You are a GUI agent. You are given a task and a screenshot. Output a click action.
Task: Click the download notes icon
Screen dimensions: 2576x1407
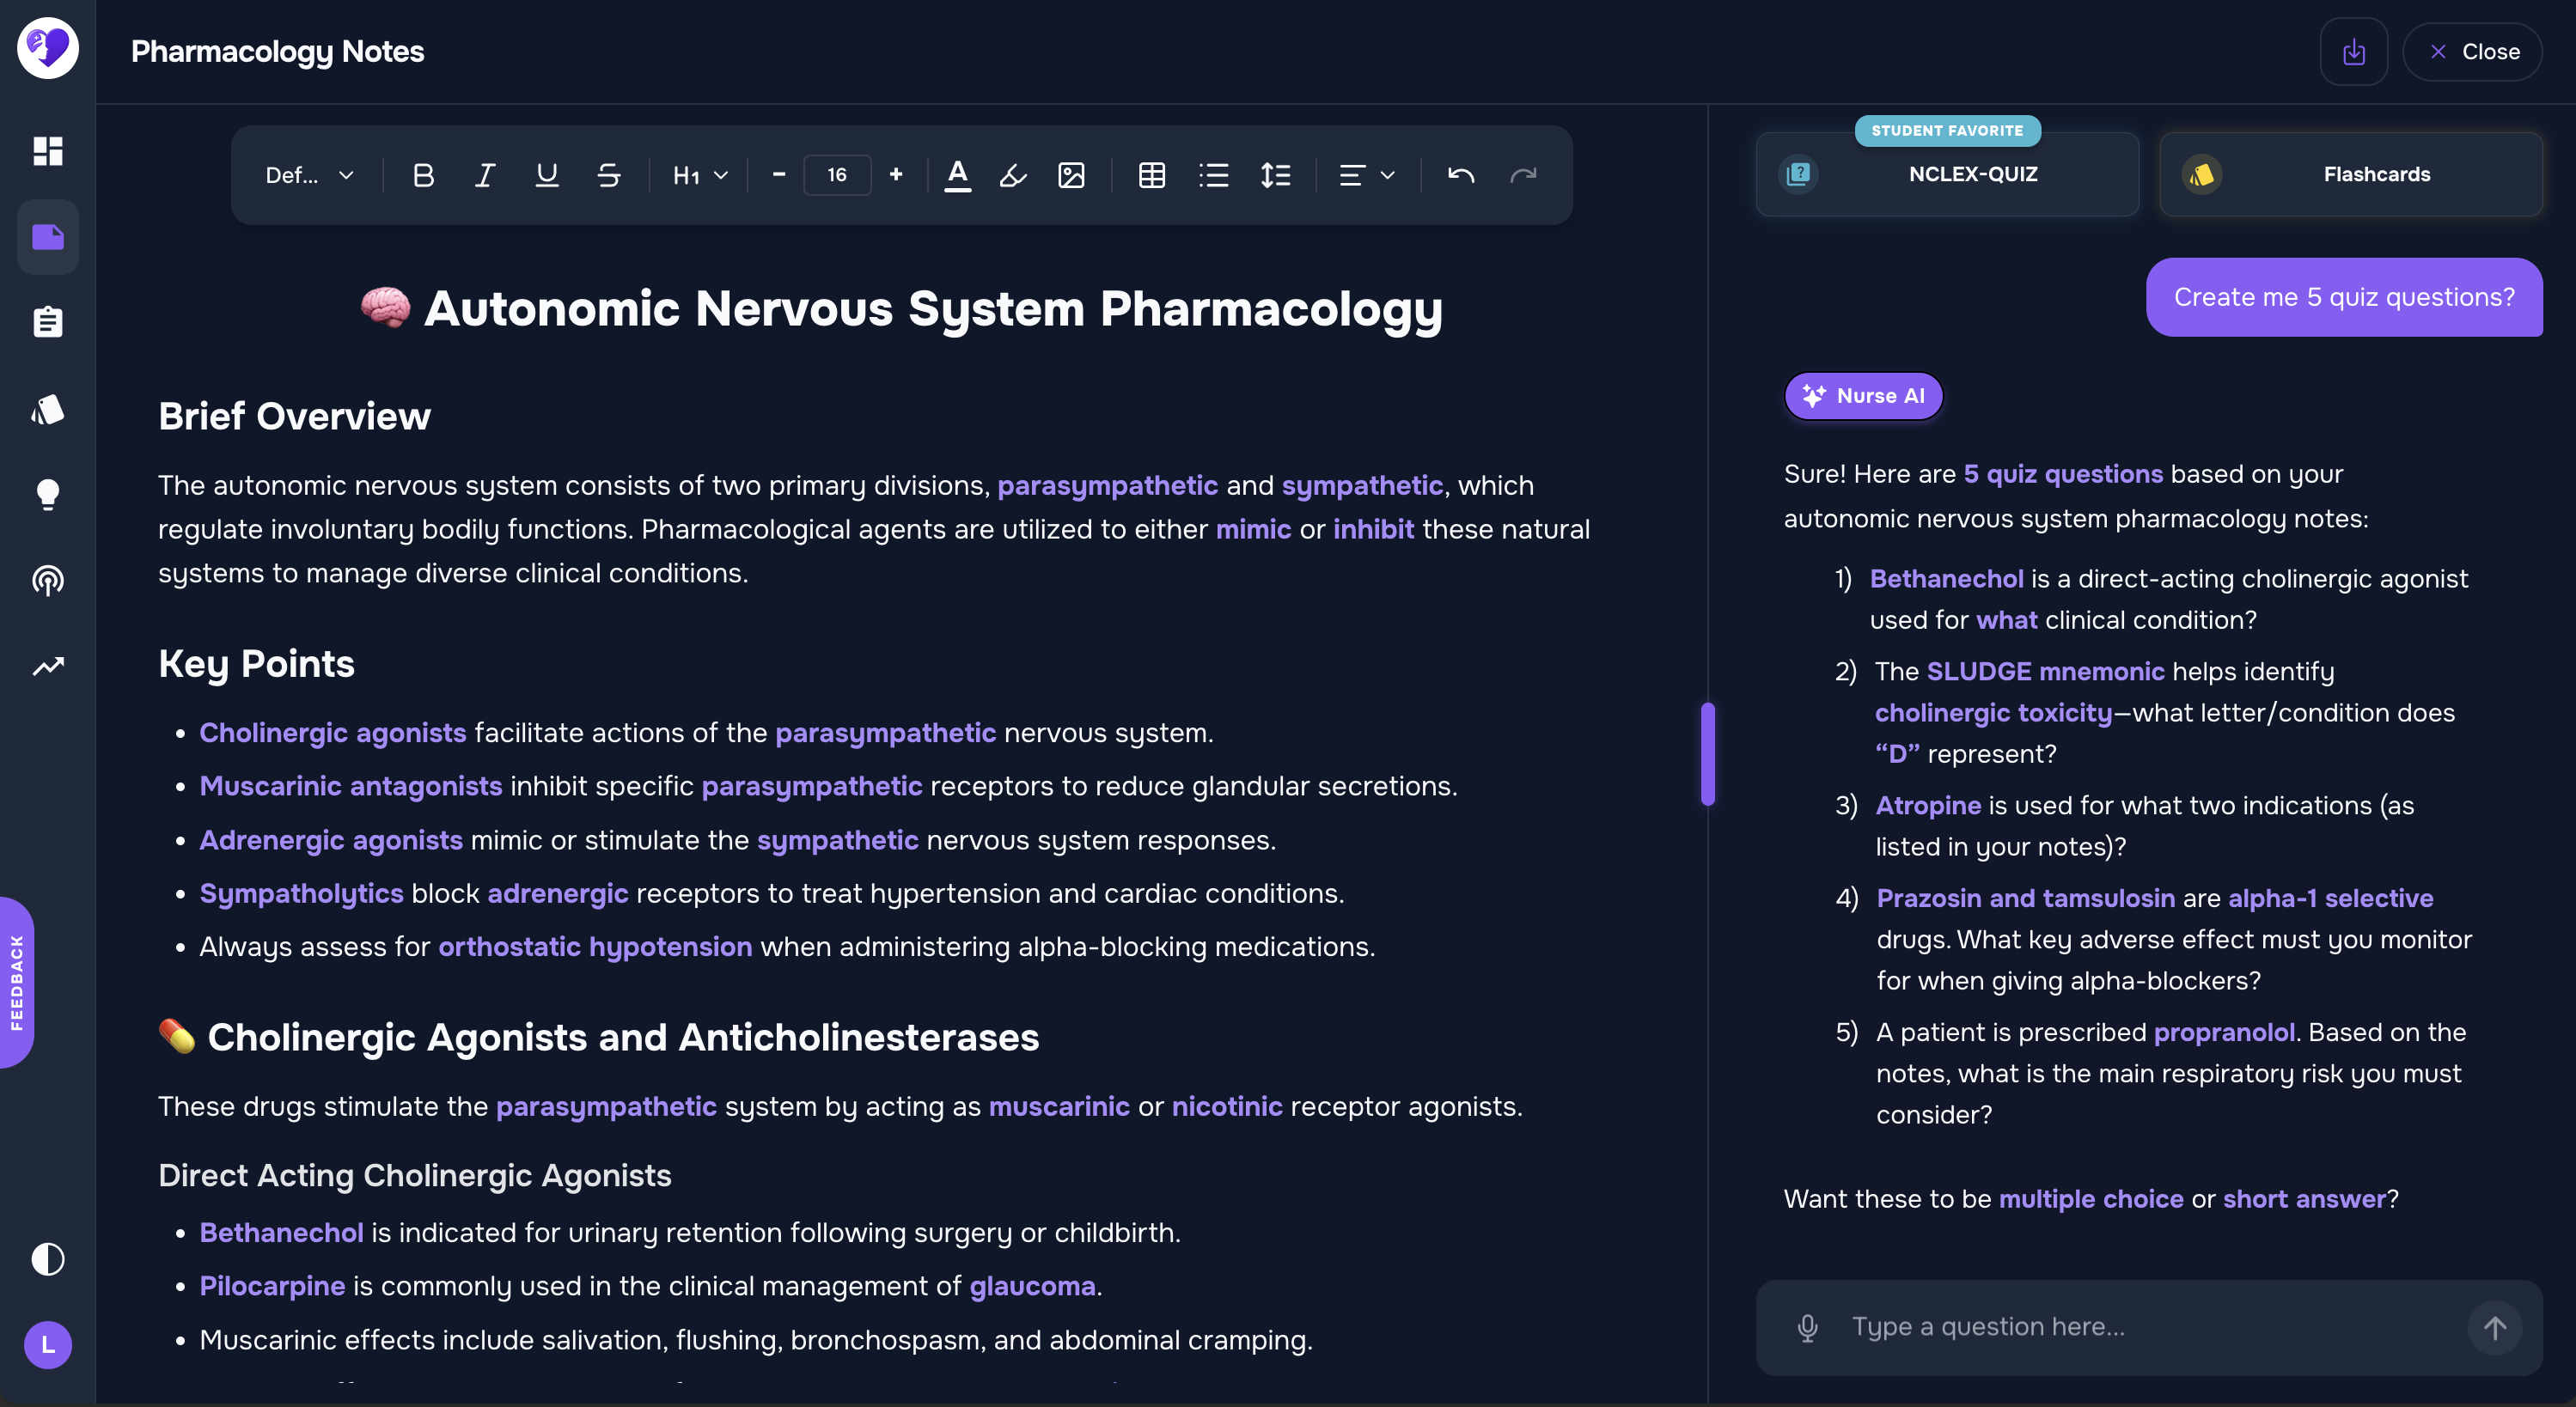[x=2353, y=52]
